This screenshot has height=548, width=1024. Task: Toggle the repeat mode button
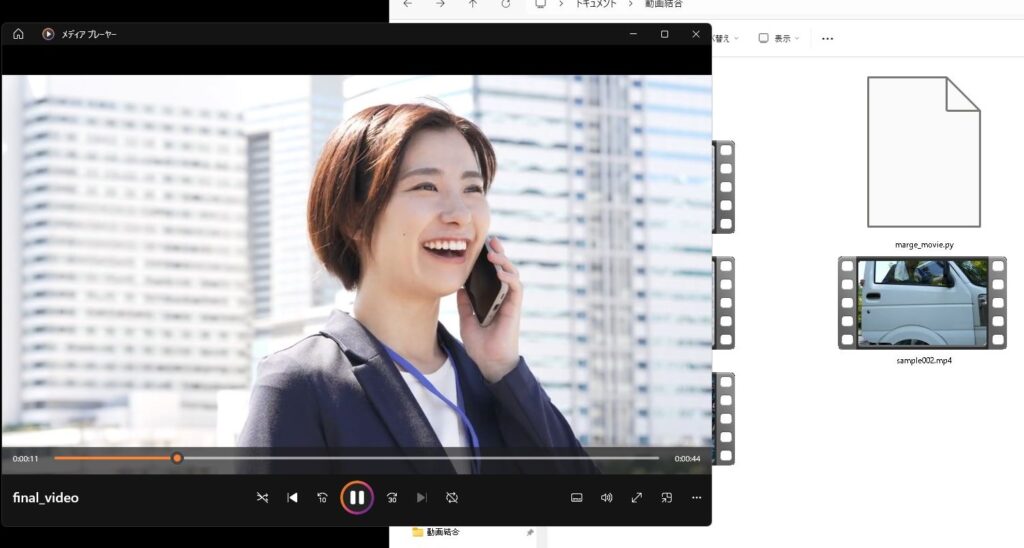click(451, 497)
